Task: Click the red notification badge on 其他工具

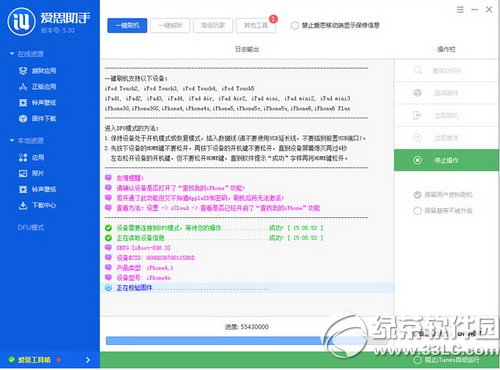Action: 273,19
